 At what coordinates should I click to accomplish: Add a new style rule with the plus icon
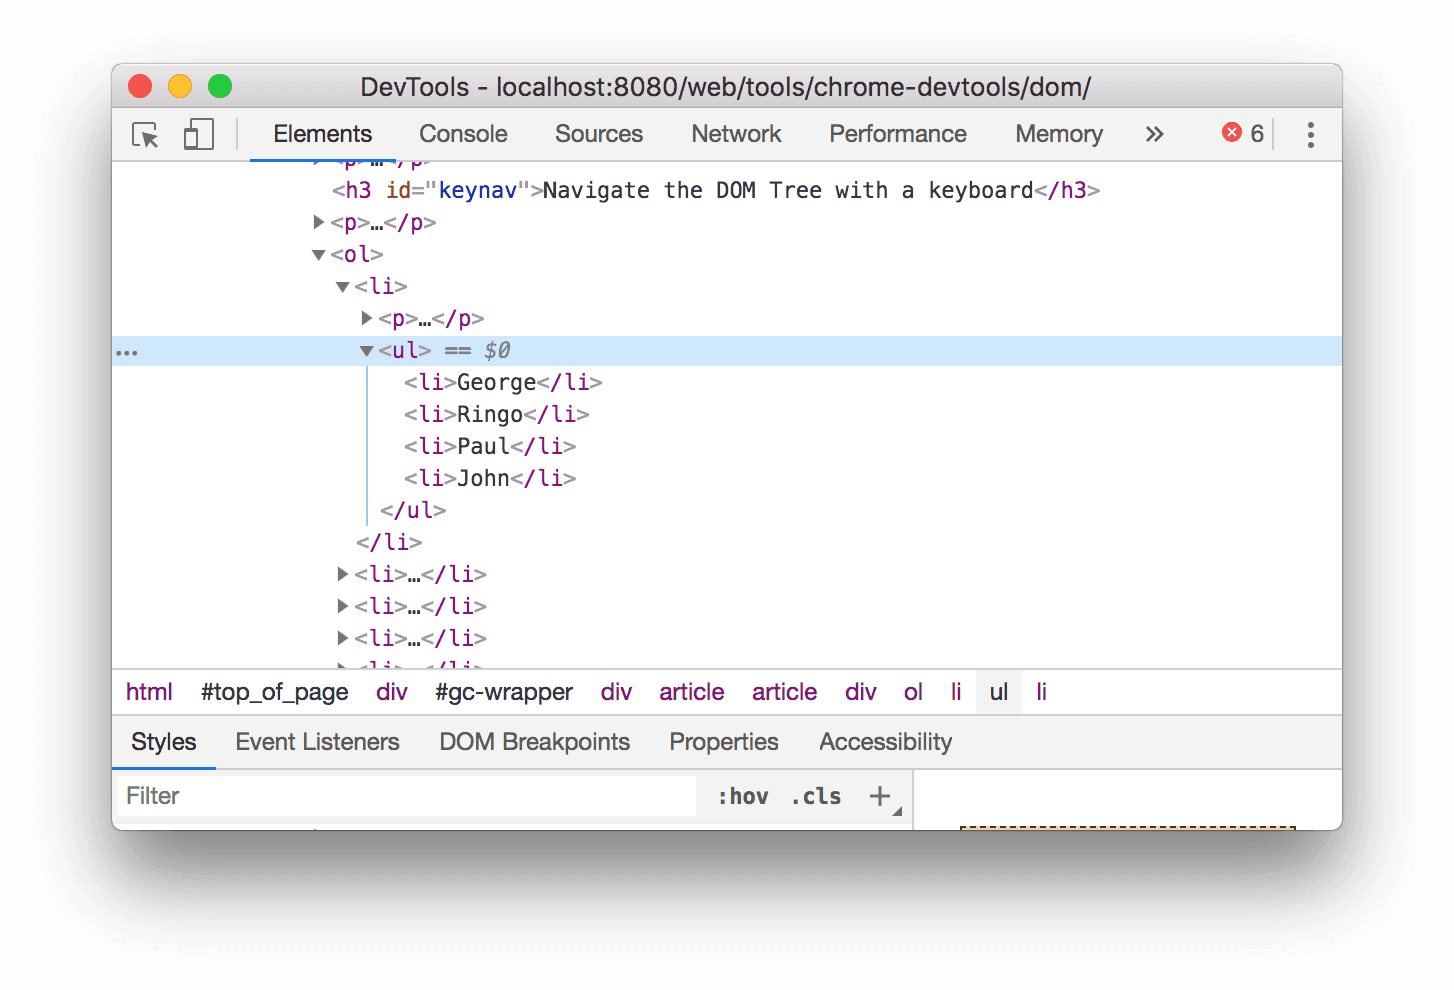tap(880, 795)
